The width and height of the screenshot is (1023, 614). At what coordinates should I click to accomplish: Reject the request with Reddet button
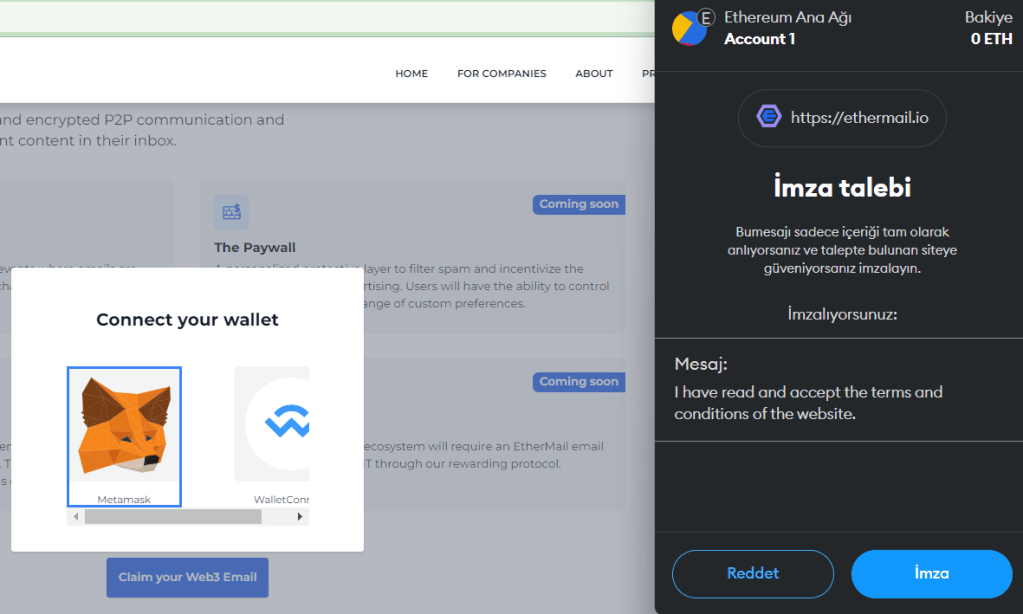(x=752, y=573)
